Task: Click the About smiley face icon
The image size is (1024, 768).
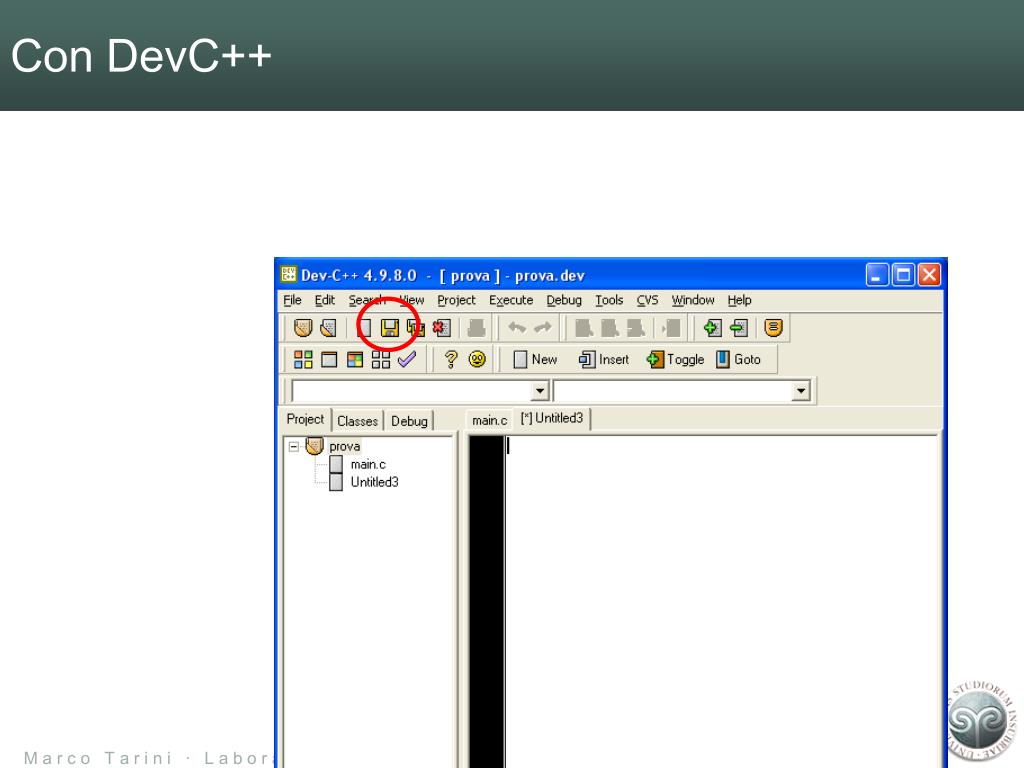Action: (x=477, y=359)
